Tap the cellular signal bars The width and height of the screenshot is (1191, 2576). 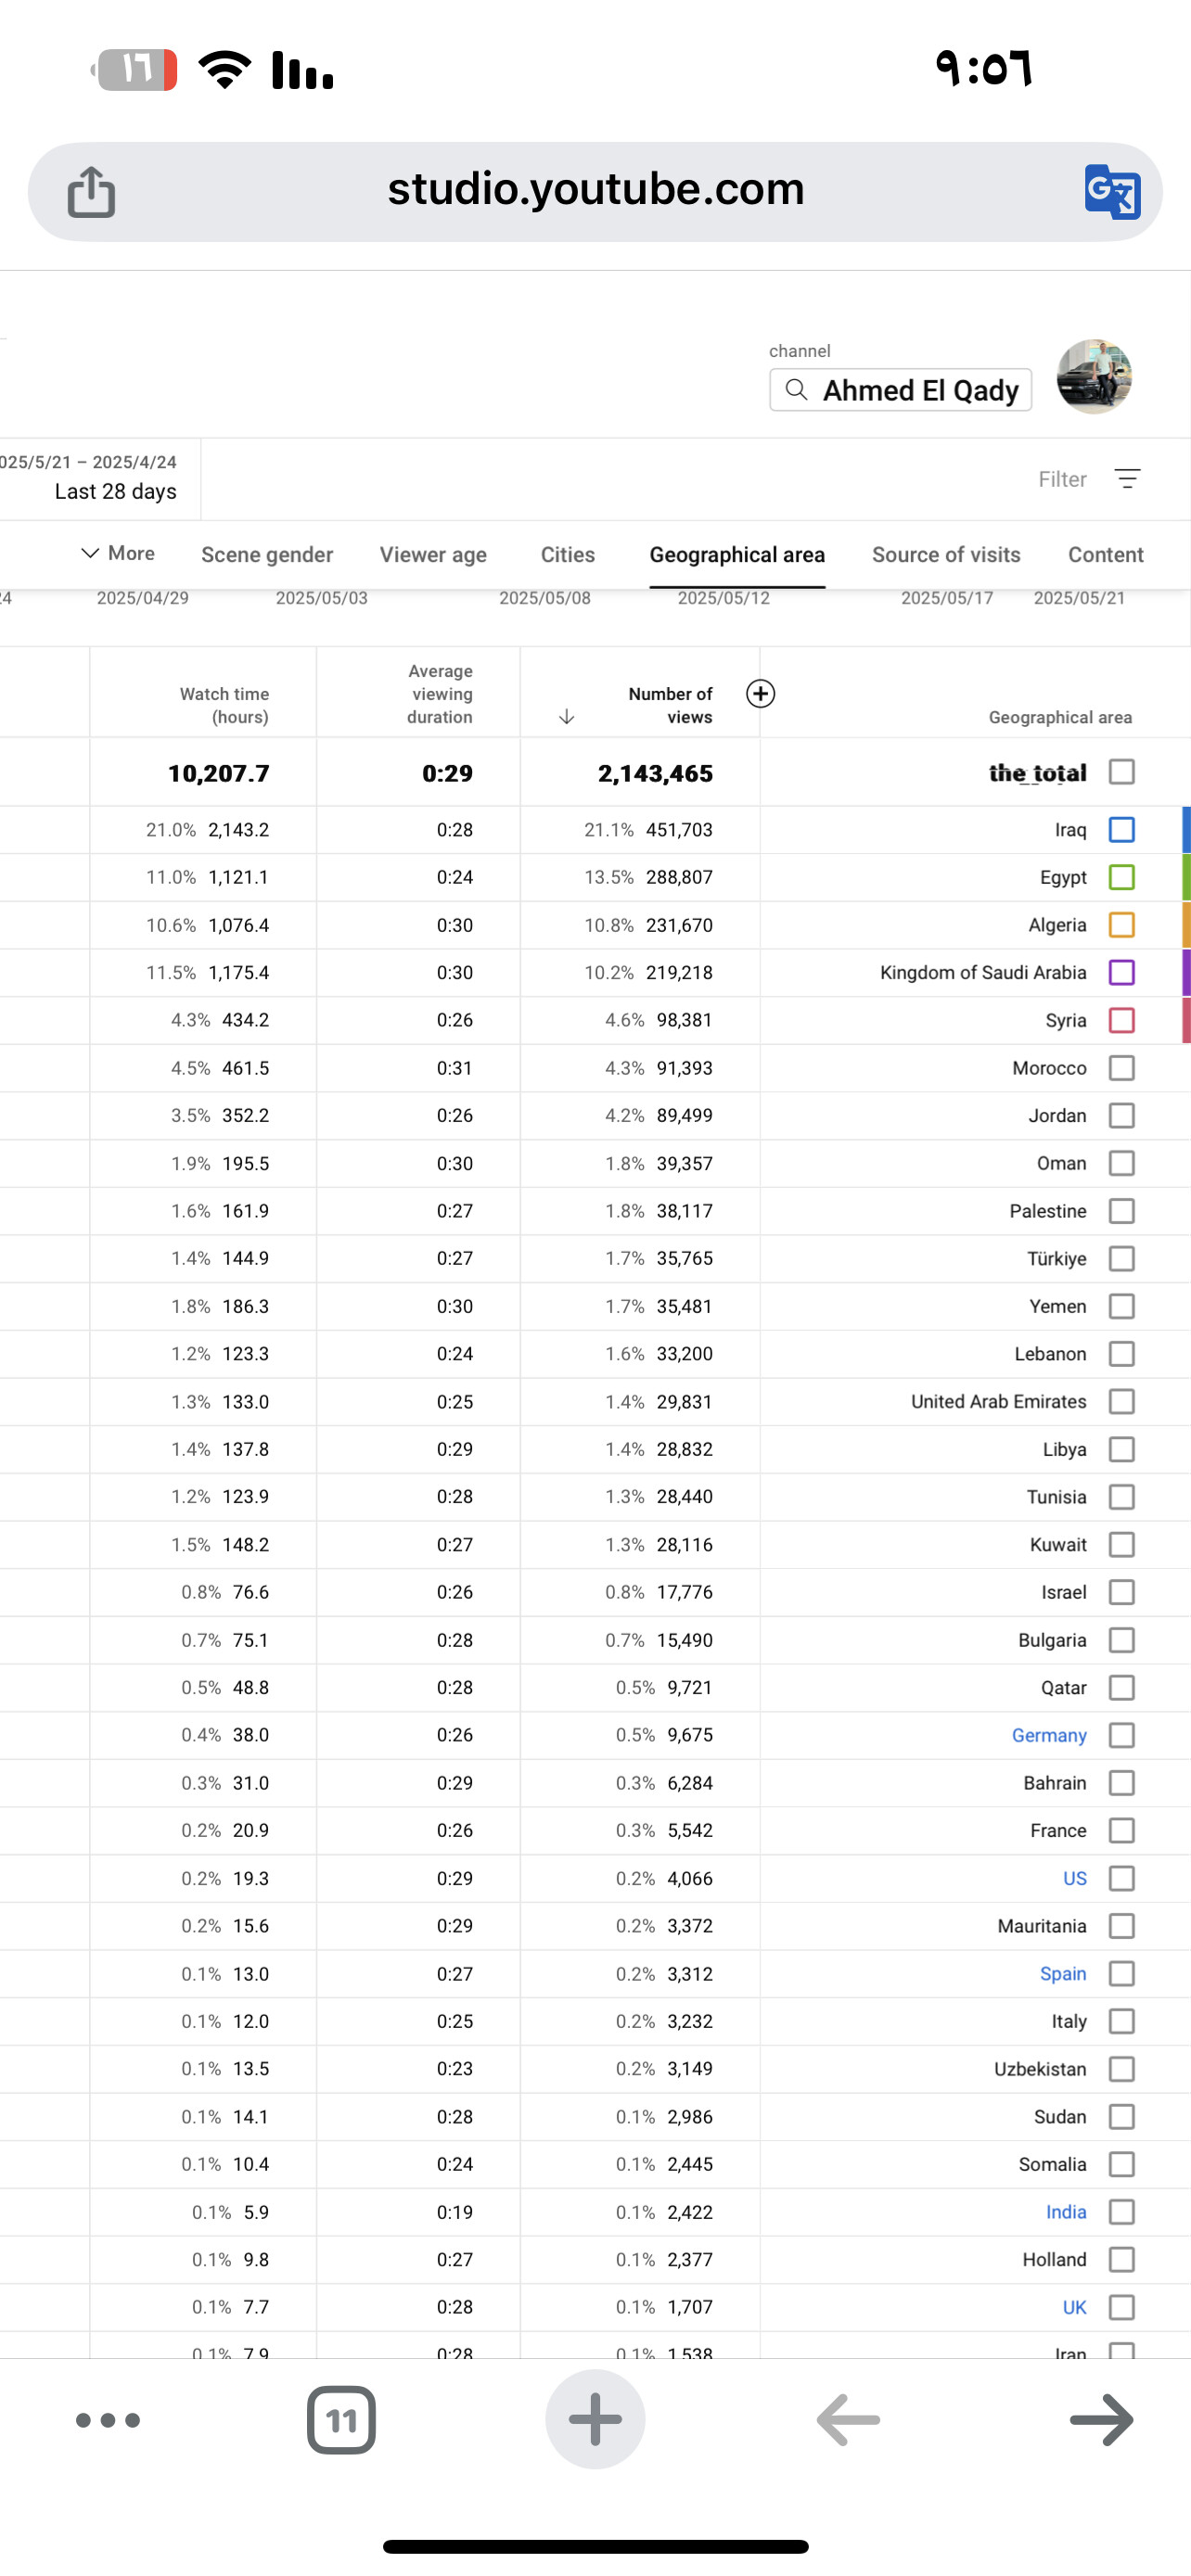pos(302,71)
